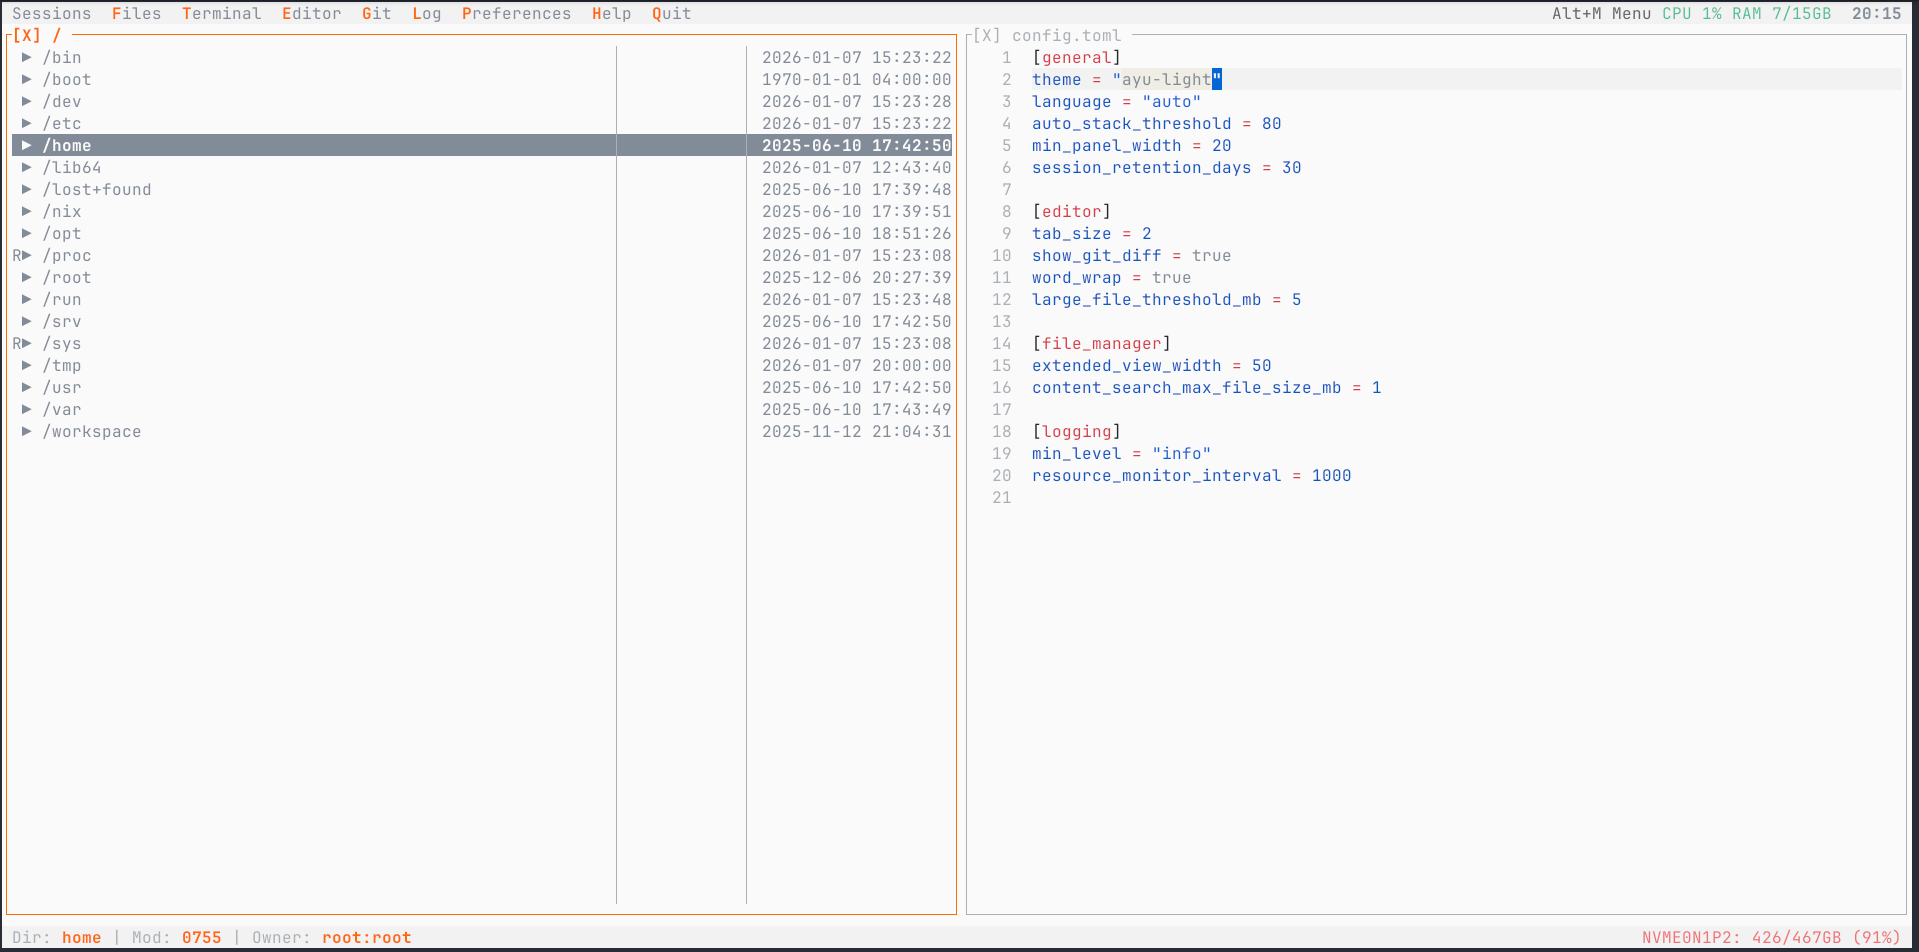Open the Preferences menu
The height and width of the screenshot is (952, 1919).
click(516, 13)
